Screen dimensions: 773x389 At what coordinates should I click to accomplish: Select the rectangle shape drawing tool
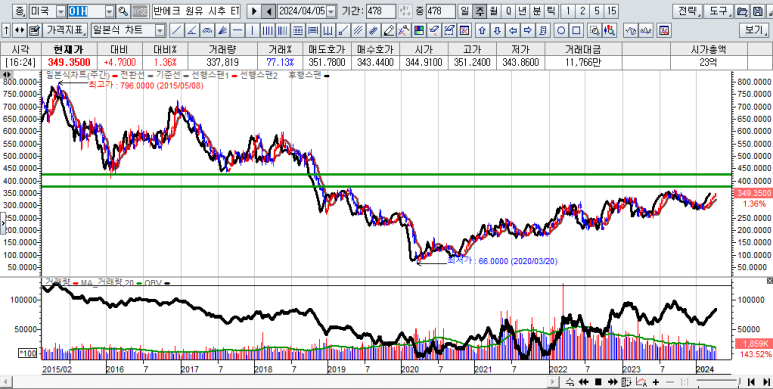pyautogui.click(x=576, y=31)
